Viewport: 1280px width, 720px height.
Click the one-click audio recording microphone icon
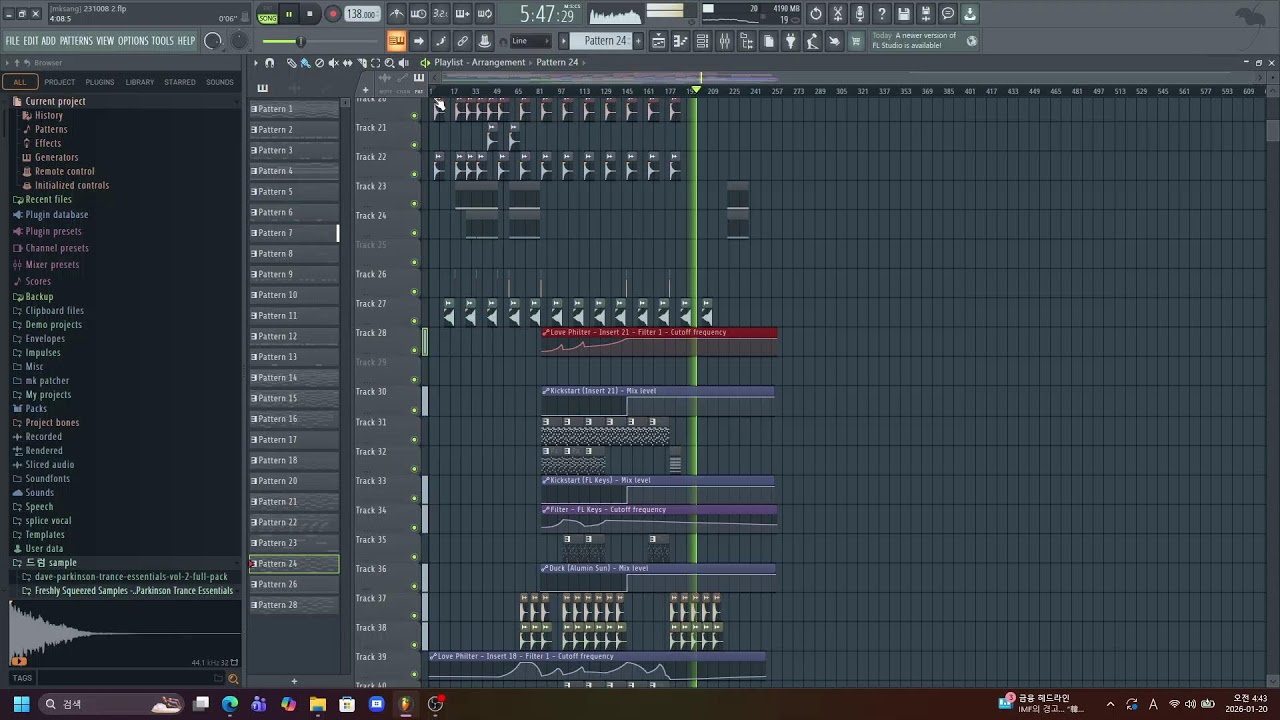[x=860, y=14]
